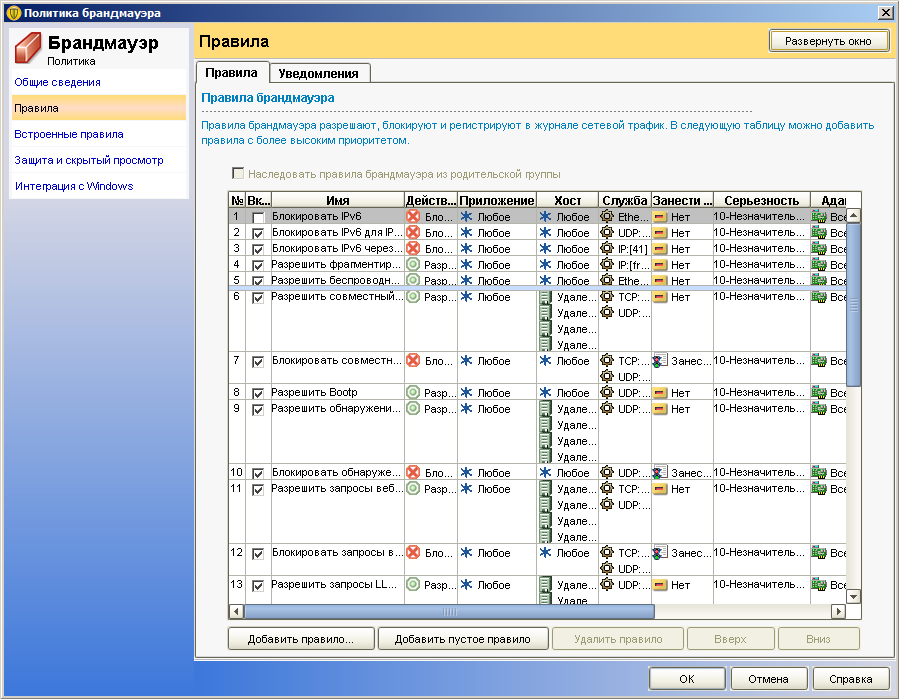The height and width of the screenshot is (699, 899).
Task: Switch to the Правила tab
Action: [232, 73]
